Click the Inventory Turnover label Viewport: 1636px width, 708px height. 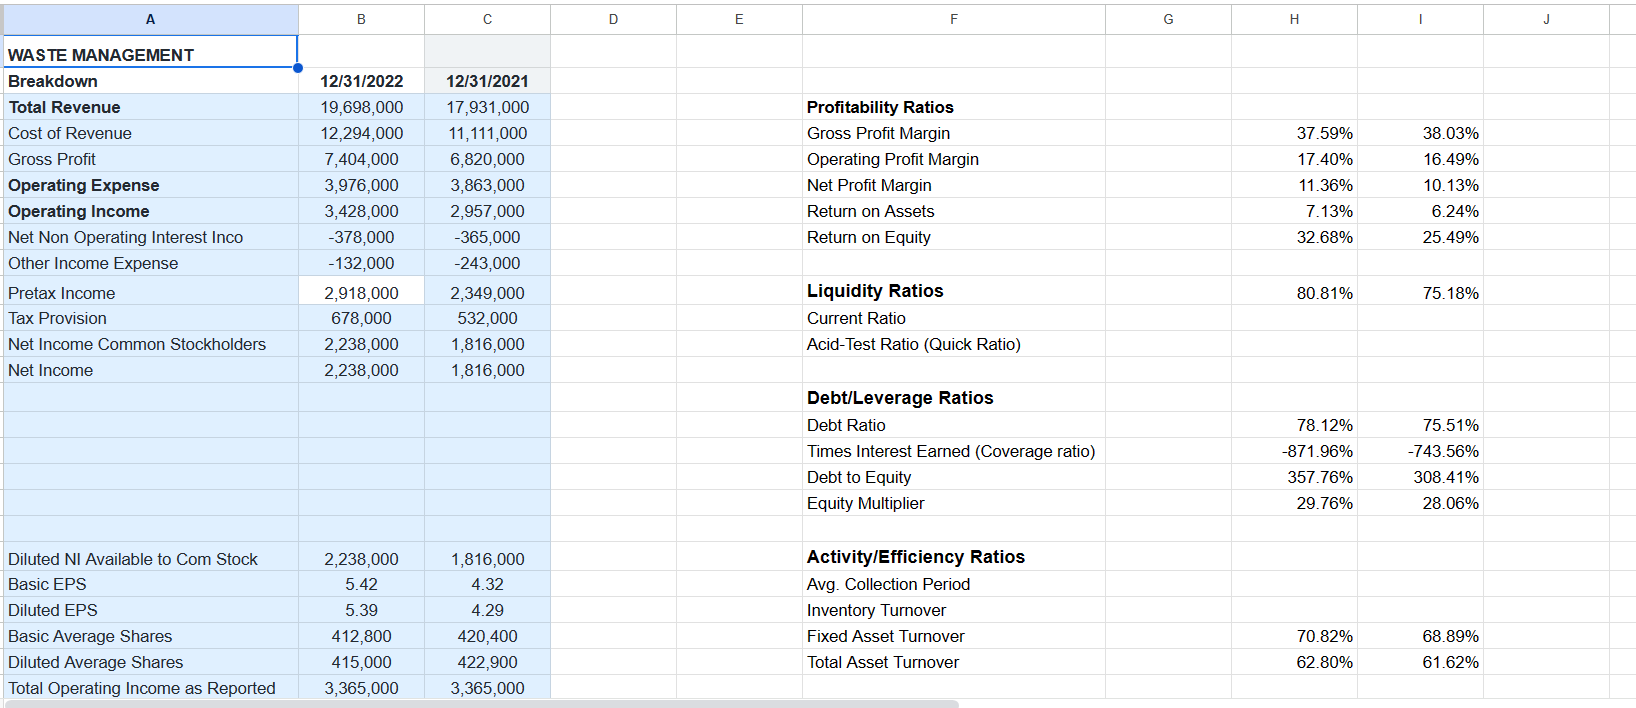click(x=876, y=610)
